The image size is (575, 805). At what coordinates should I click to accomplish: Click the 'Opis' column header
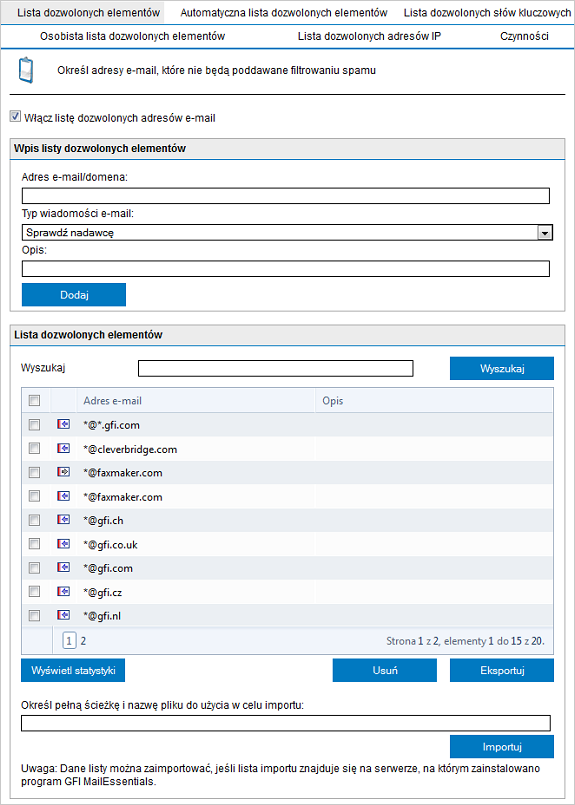(x=333, y=401)
